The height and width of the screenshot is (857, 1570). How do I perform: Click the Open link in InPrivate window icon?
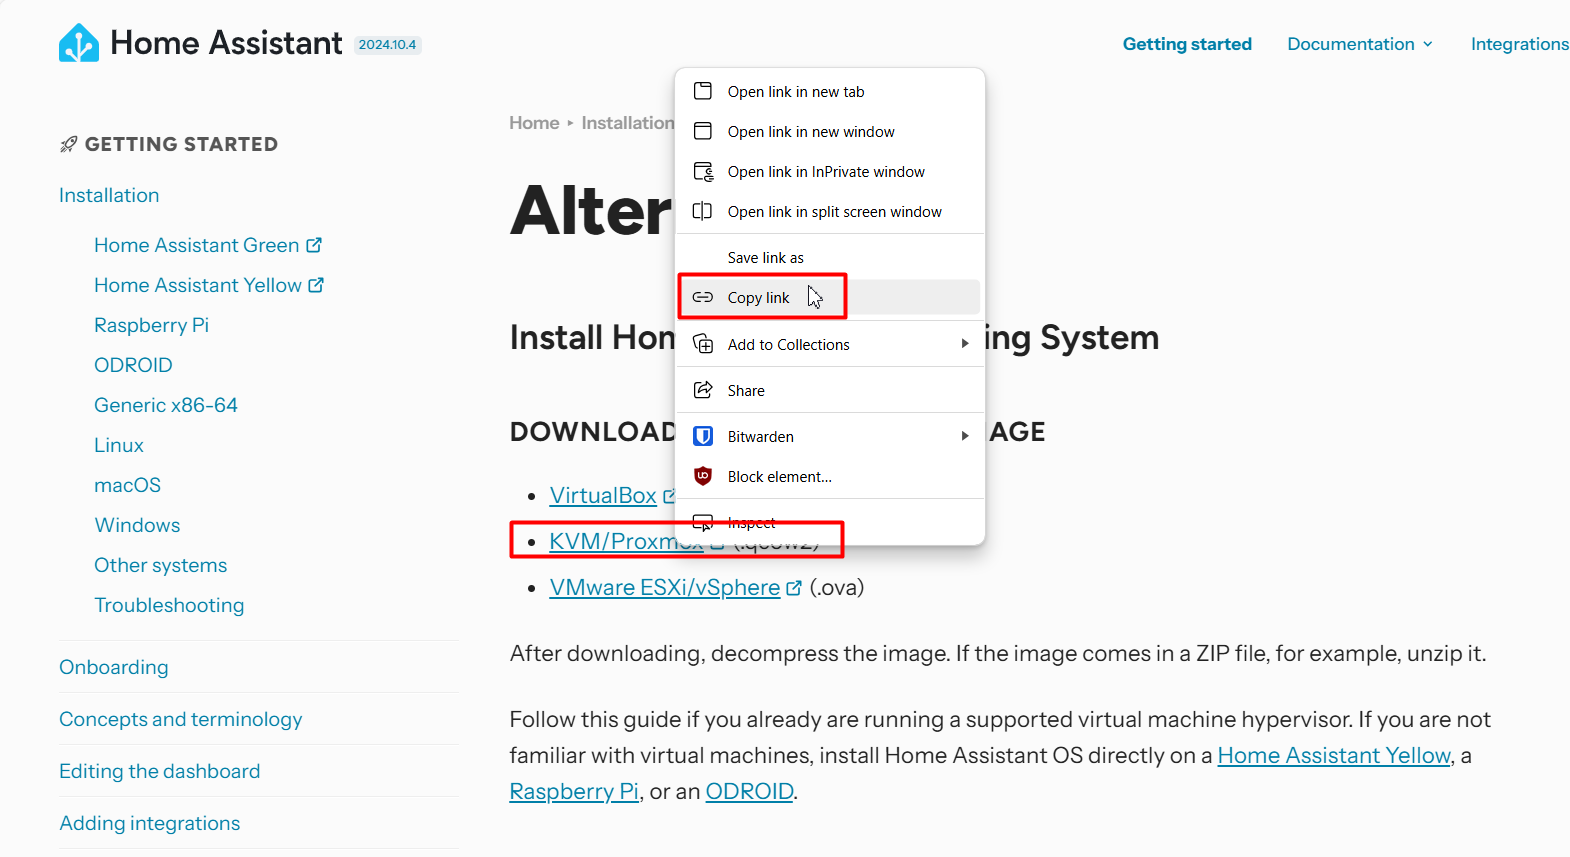tap(703, 171)
